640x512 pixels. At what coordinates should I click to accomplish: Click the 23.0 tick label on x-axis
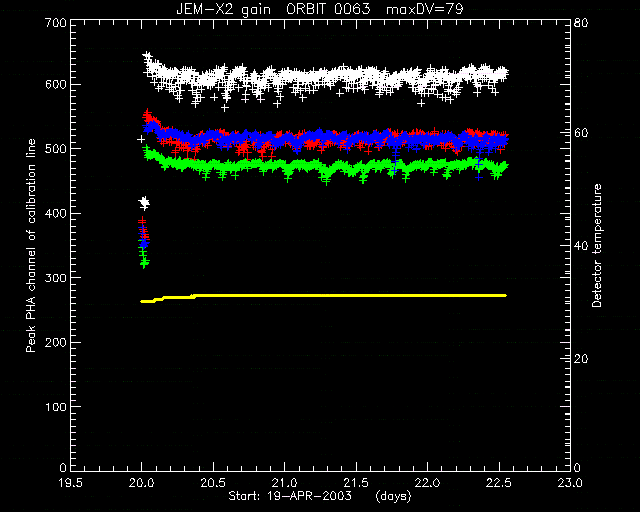coord(570,483)
